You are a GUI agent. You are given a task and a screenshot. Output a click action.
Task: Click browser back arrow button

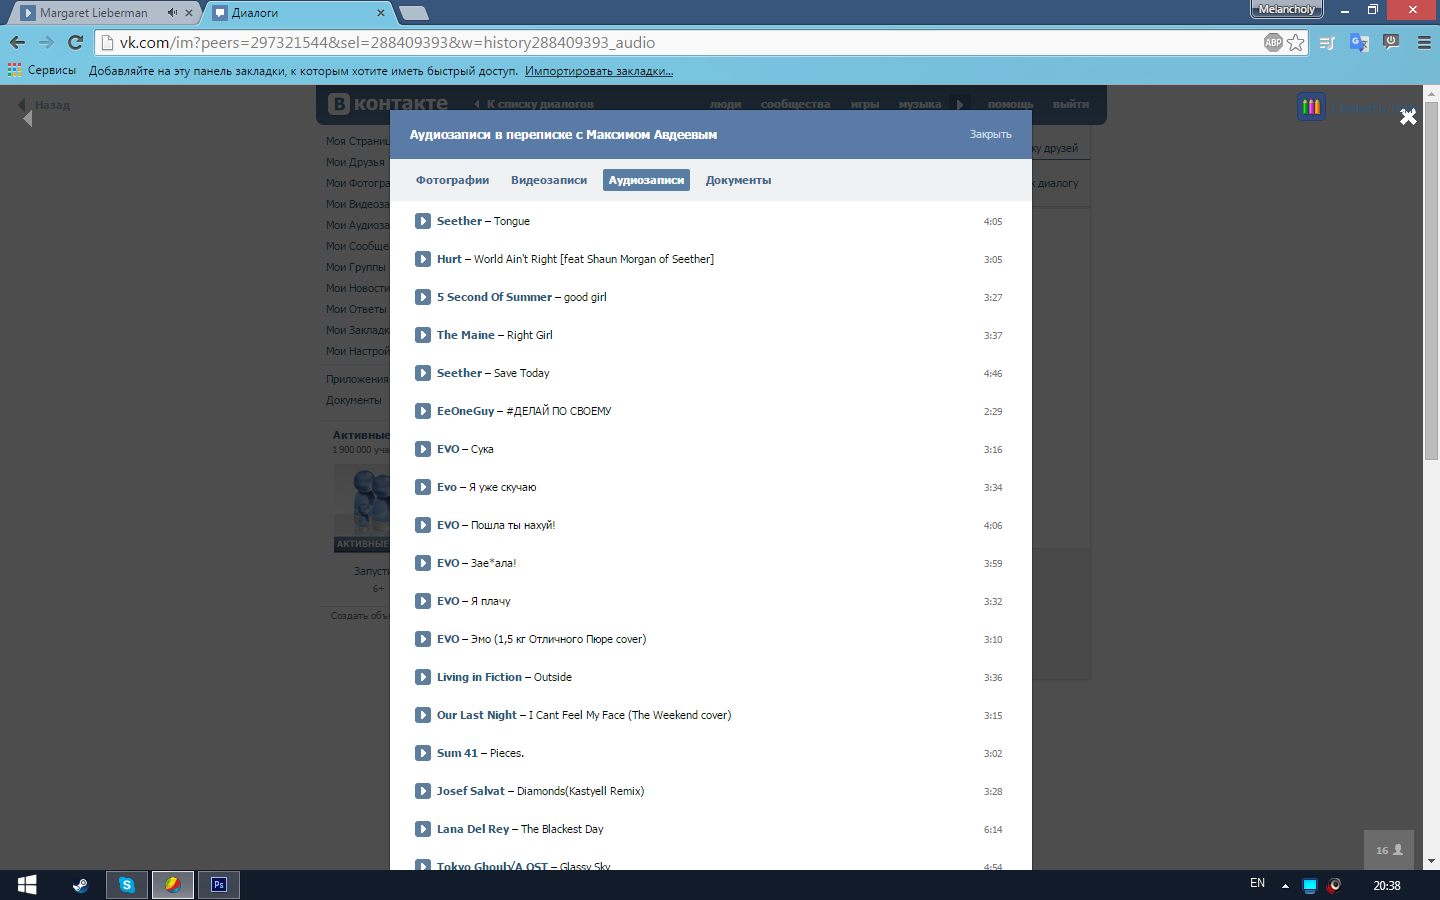(17, 42)
